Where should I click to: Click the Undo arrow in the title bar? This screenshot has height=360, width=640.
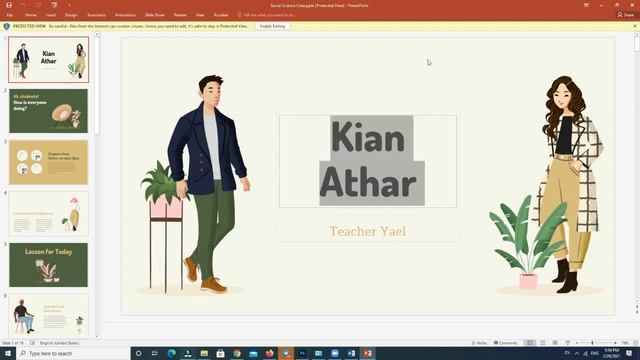click(x=23, y=5)
